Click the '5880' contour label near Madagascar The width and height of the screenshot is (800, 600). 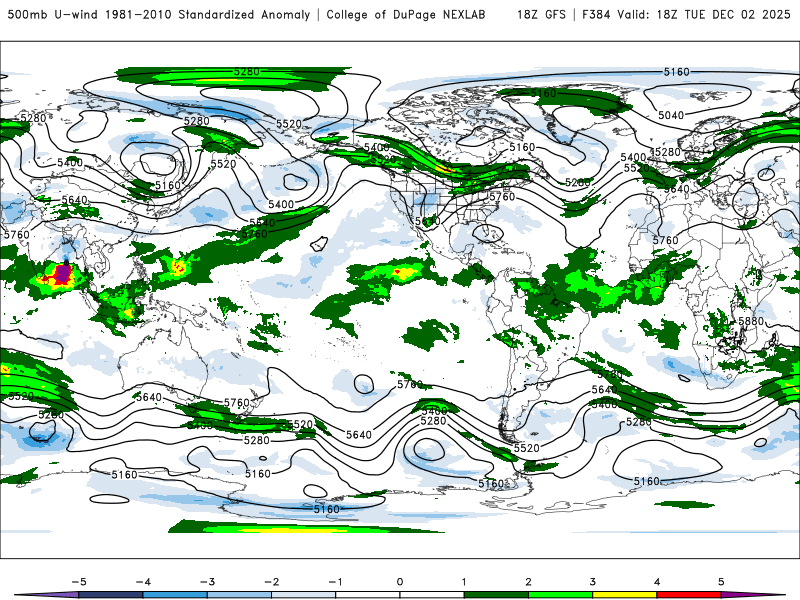click(751, 321)
